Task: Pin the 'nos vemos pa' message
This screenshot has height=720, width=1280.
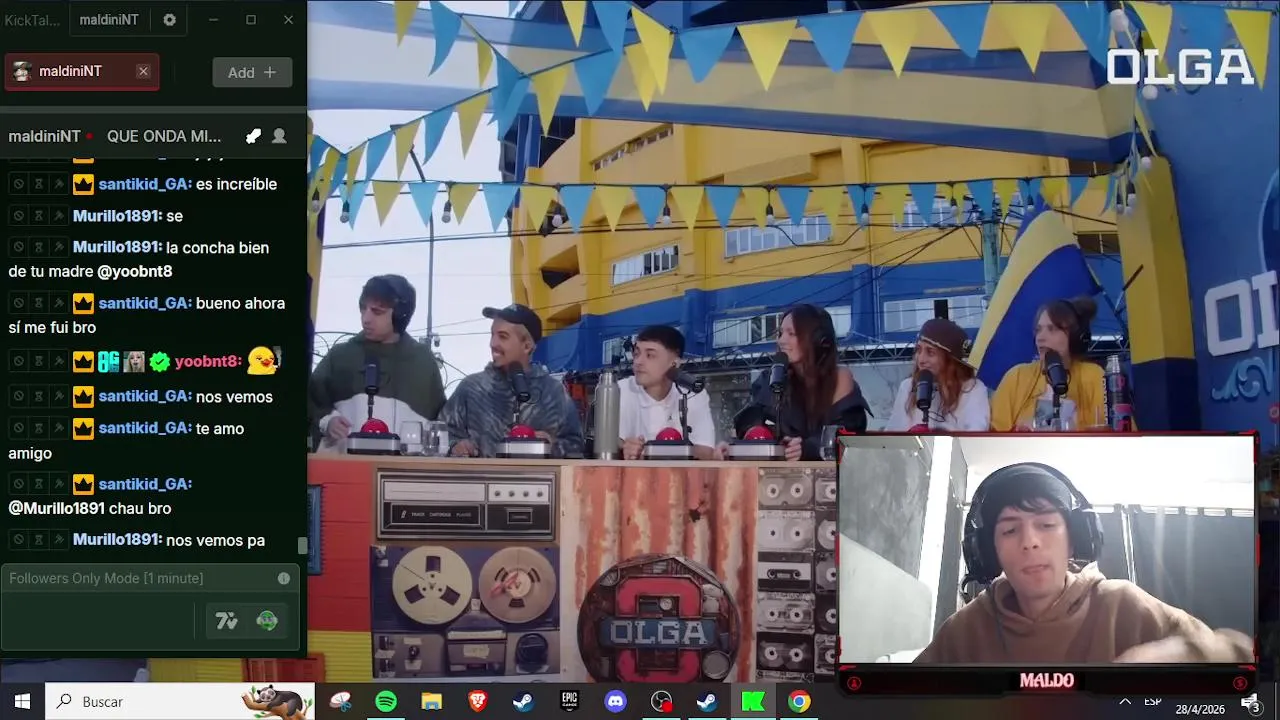Action: (x=58, y=540)
